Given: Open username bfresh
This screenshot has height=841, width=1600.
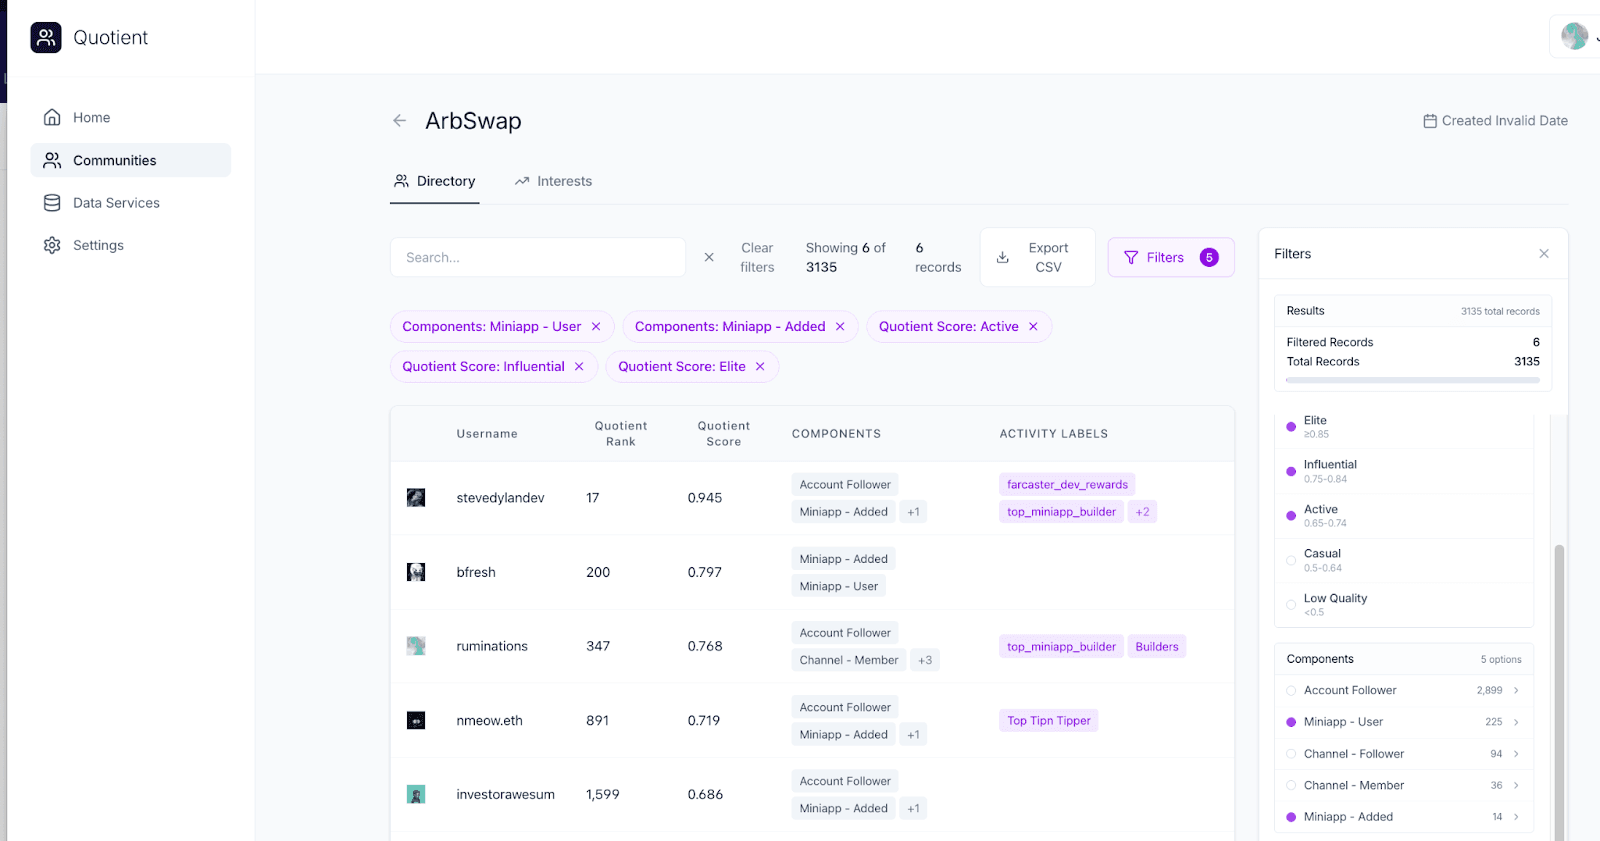Looking at the screenshot, I should click(476, 572).
